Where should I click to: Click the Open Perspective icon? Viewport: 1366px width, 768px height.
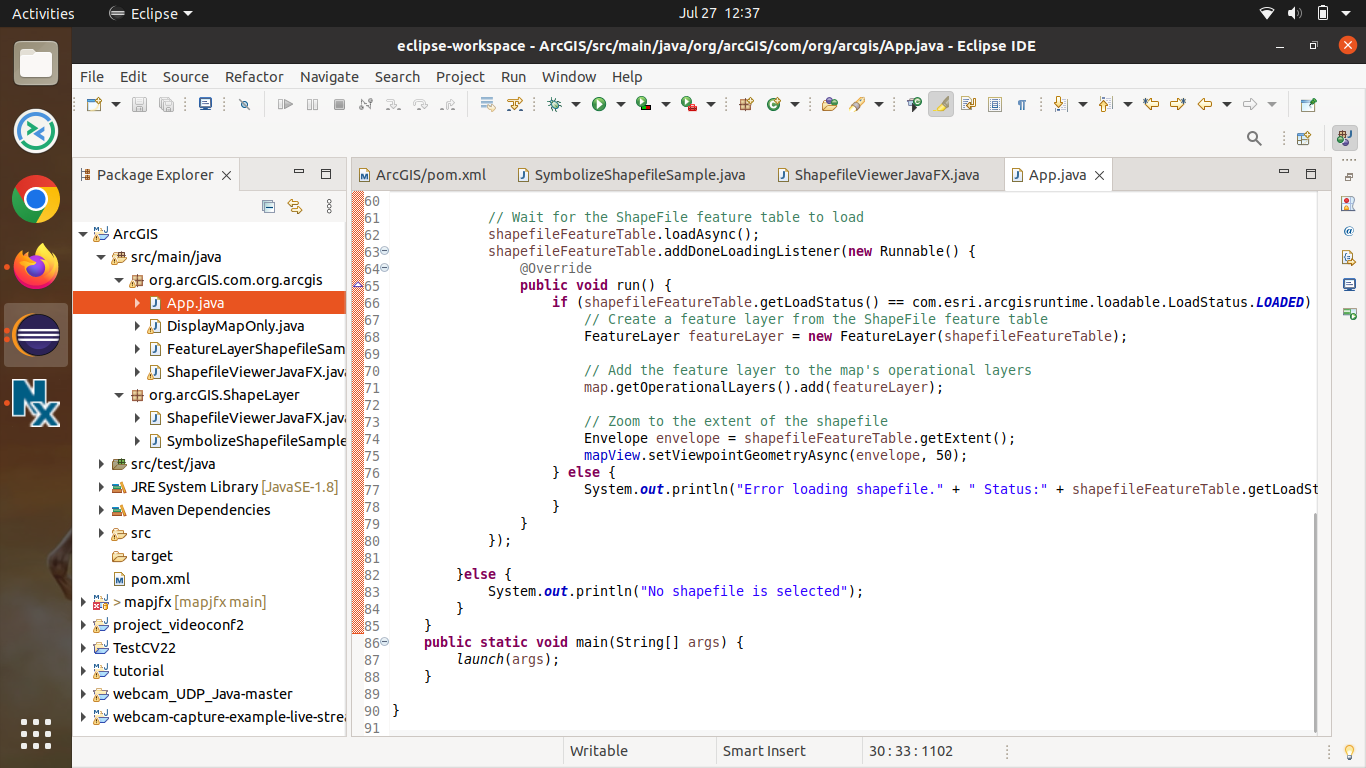tap(1303, 138)
